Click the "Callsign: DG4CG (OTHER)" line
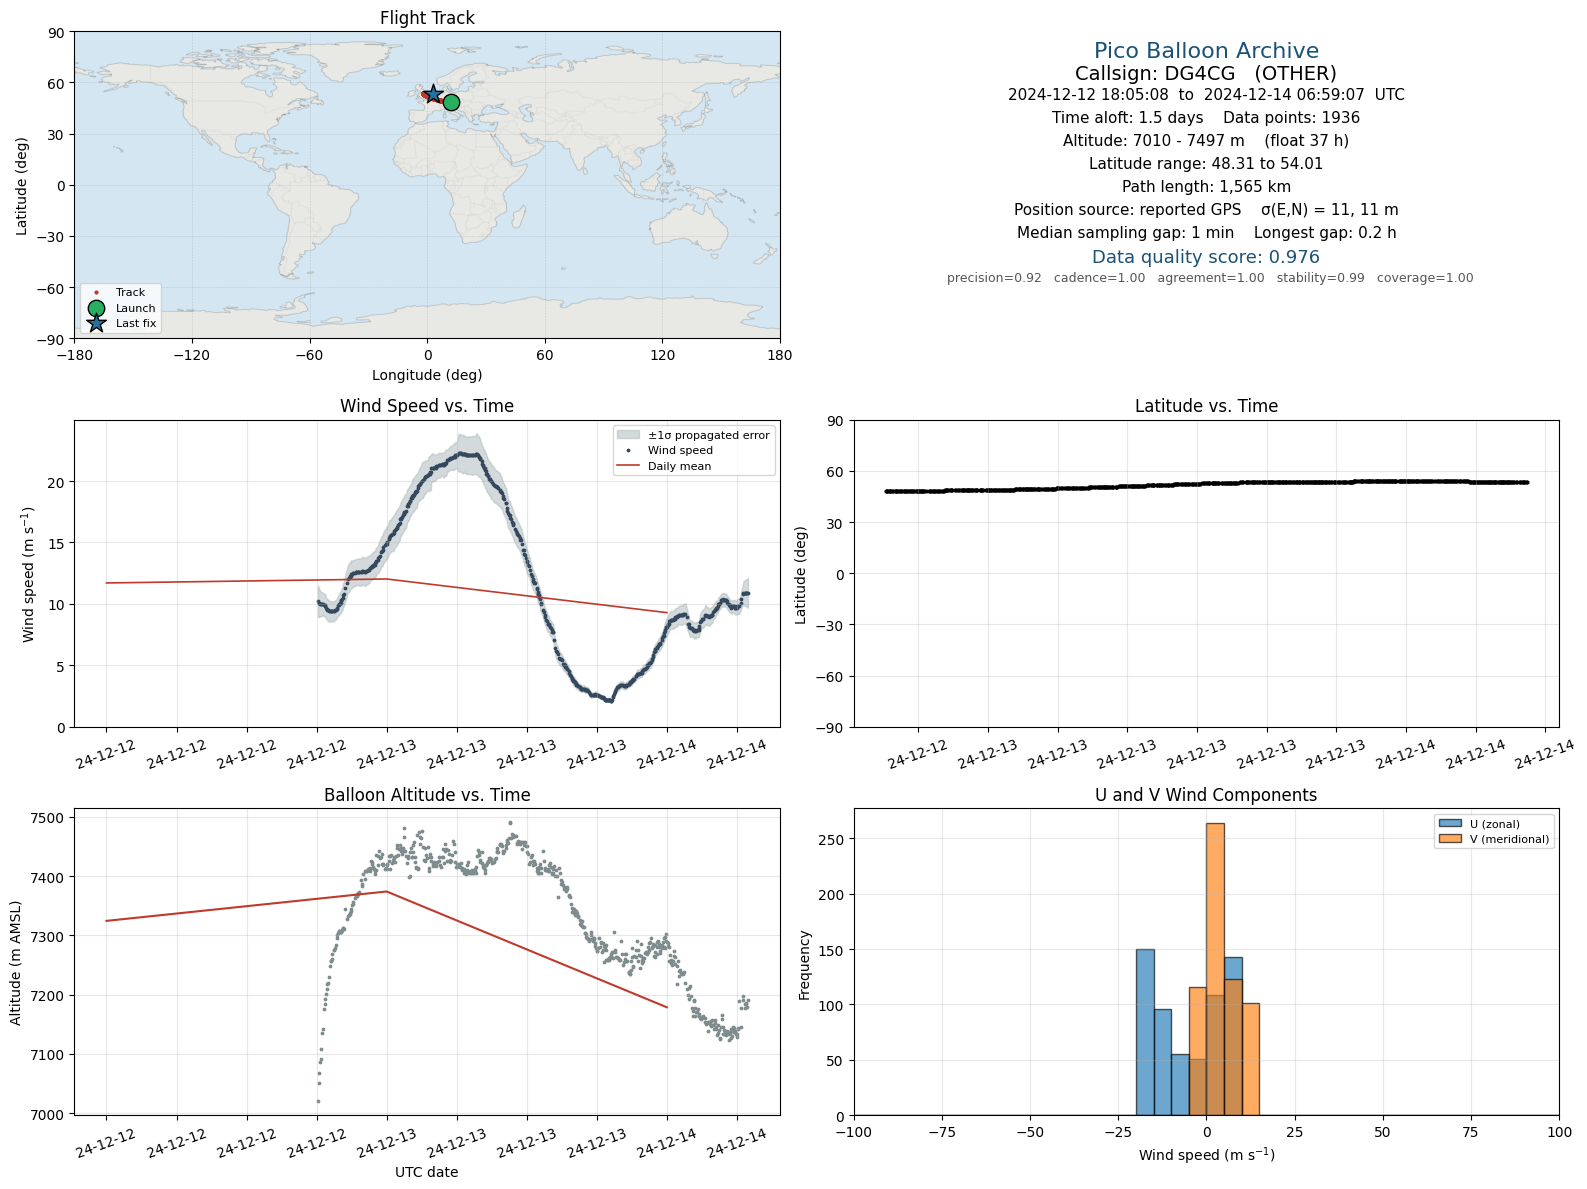The image size is (1587, 1189). coord(1206,73)
